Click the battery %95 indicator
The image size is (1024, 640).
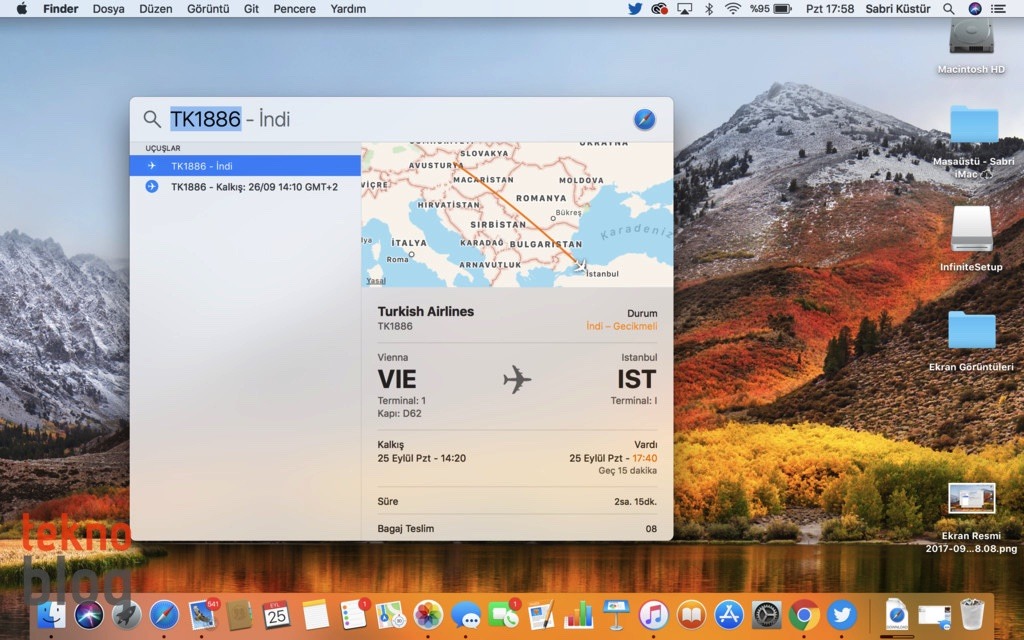771,8
